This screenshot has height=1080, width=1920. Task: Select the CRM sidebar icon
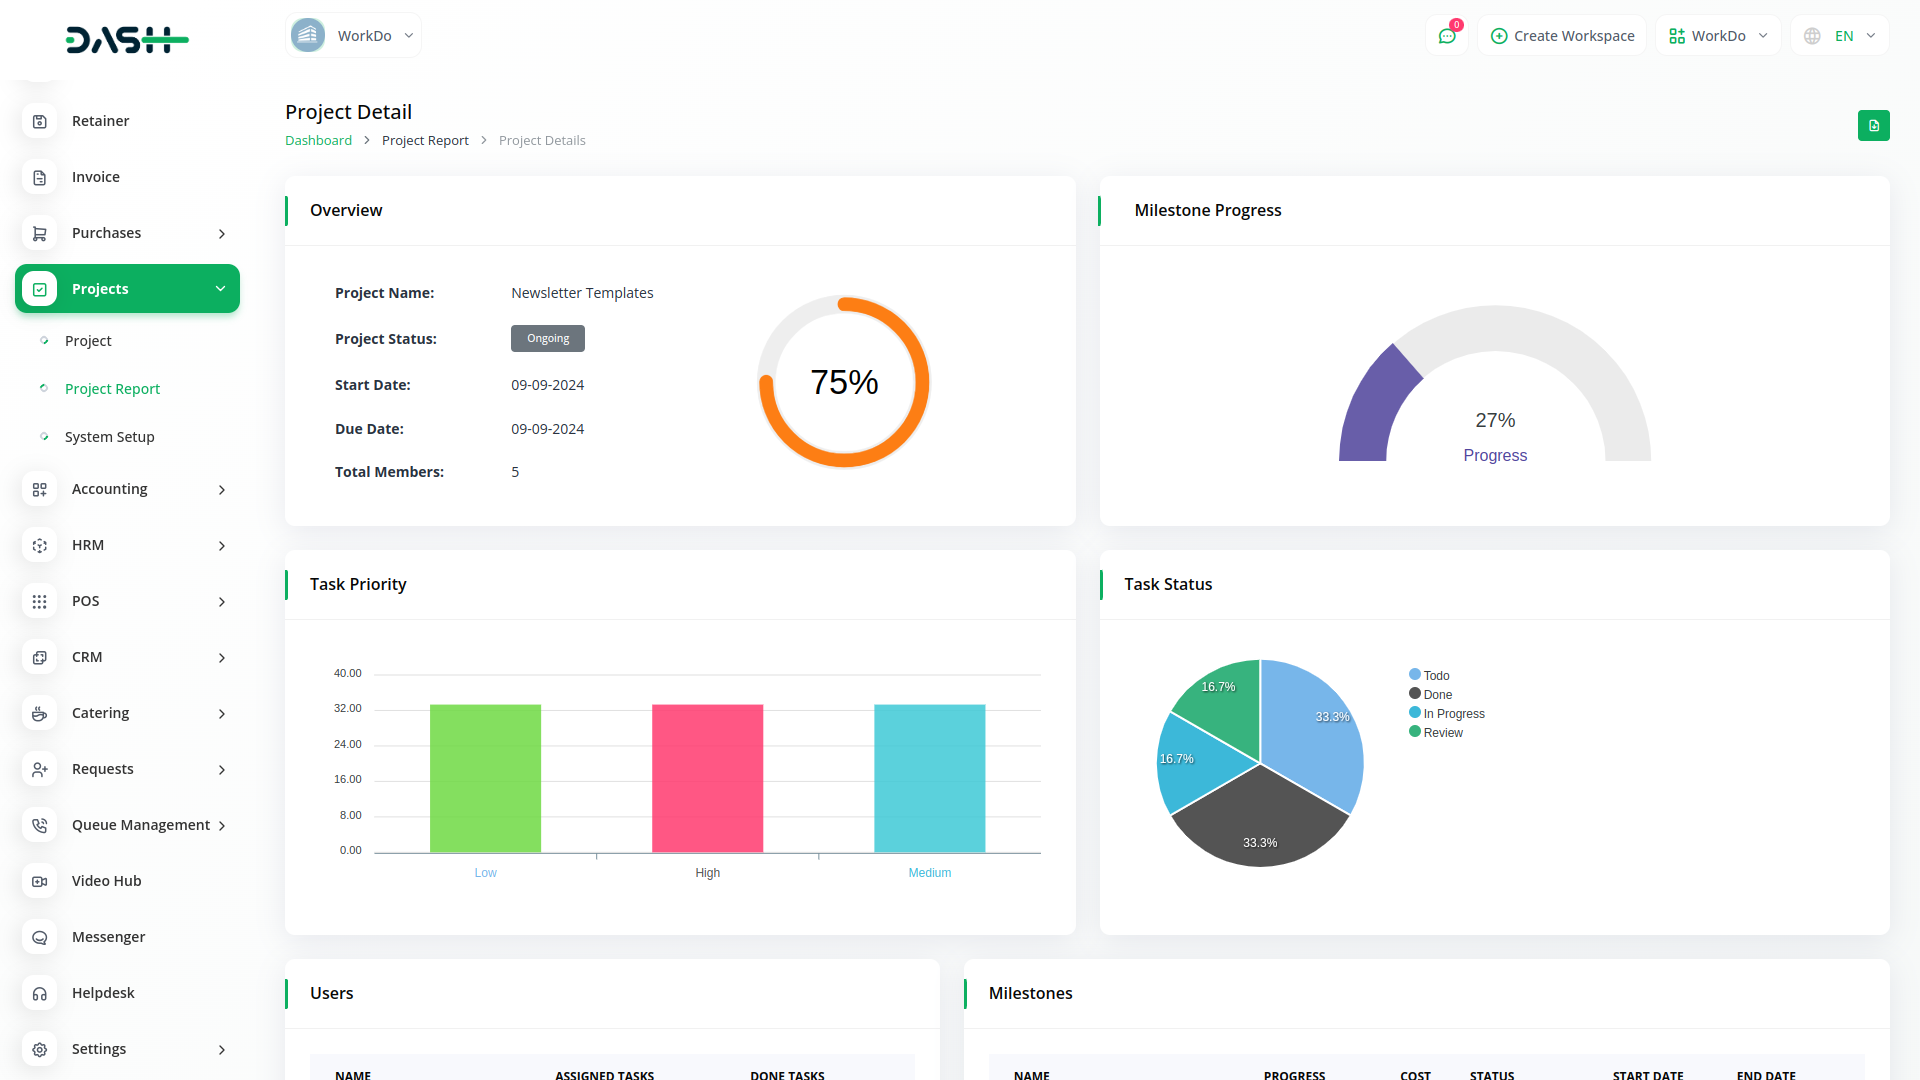point(39,657)
